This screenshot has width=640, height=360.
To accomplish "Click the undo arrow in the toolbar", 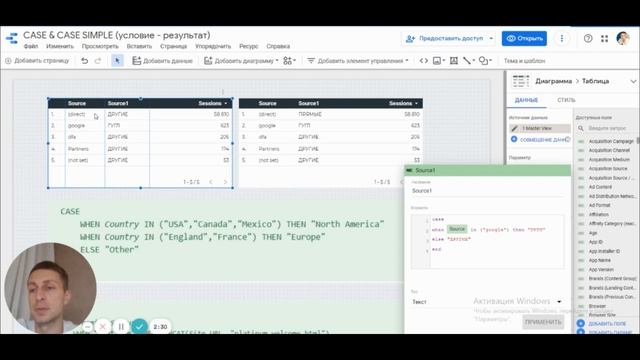I will (x=84, y=61).
